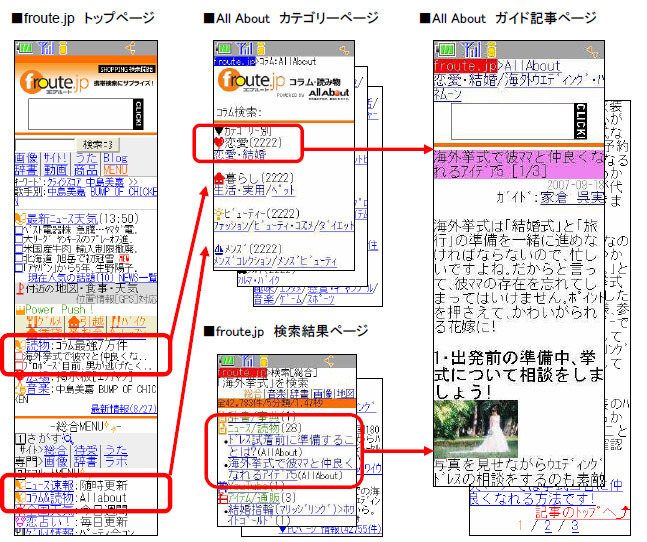Open ニュース速報 link in menu
Screen dimensions: 647x542
click(x=50, y=485)
